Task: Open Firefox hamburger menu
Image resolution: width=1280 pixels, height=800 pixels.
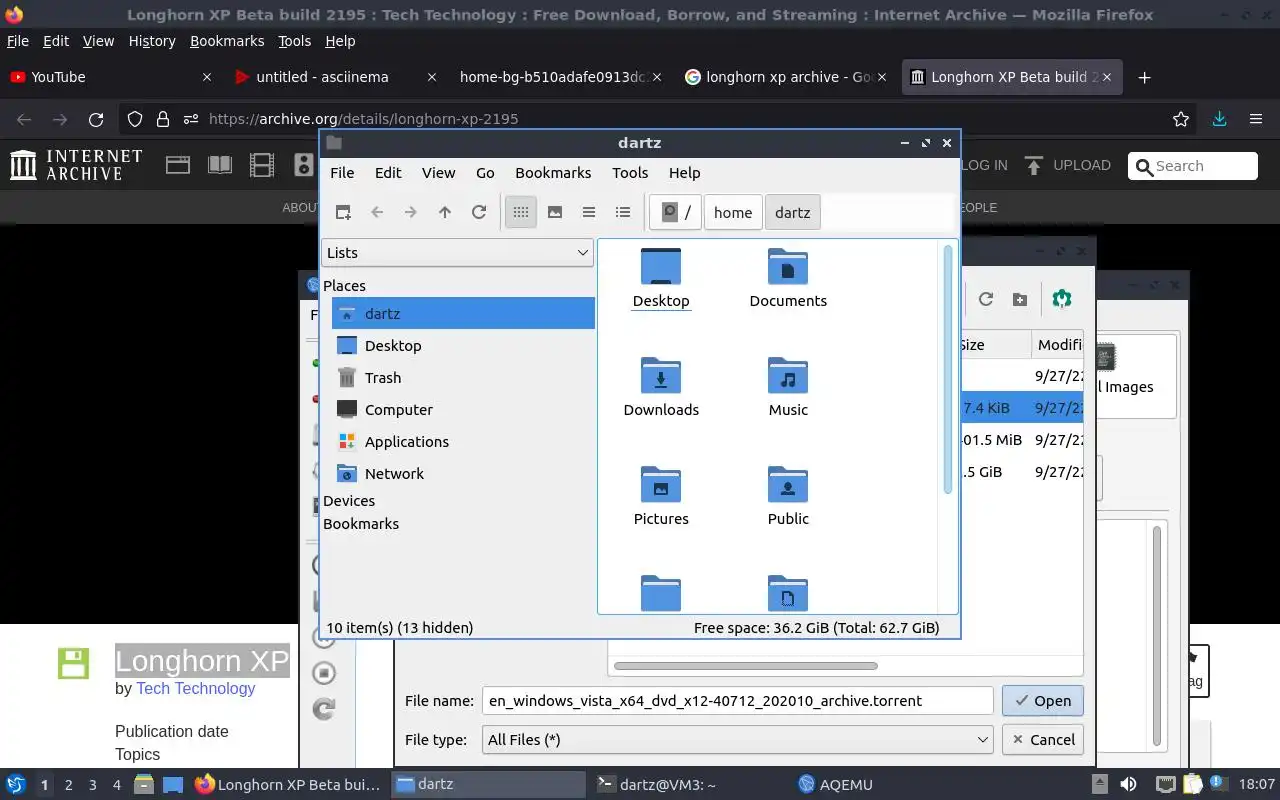Action: point(1256,119)
